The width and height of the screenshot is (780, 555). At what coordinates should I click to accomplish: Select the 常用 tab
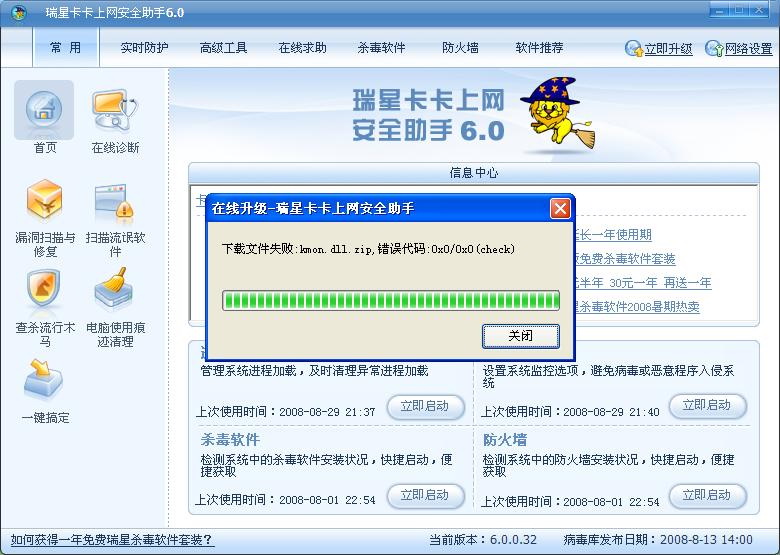66,48
